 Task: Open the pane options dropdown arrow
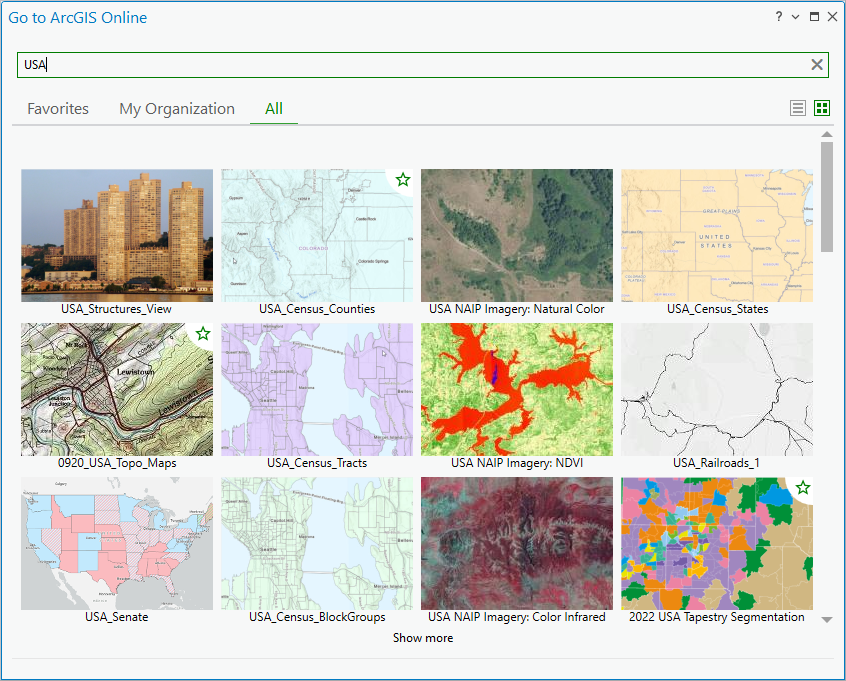[x=795, y=17]
